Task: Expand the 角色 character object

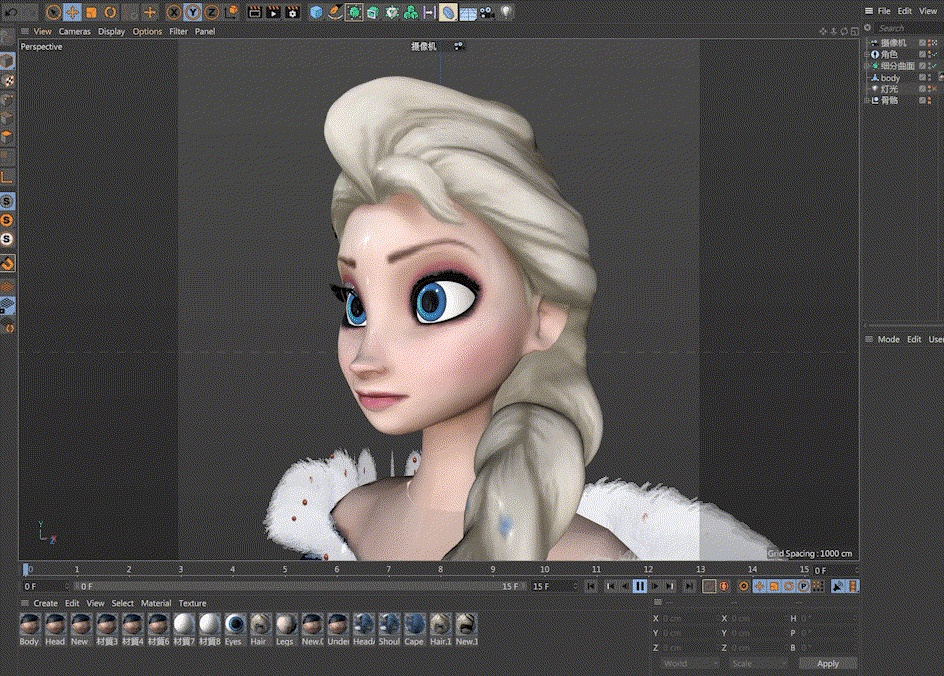Action: tap(868, 54)
